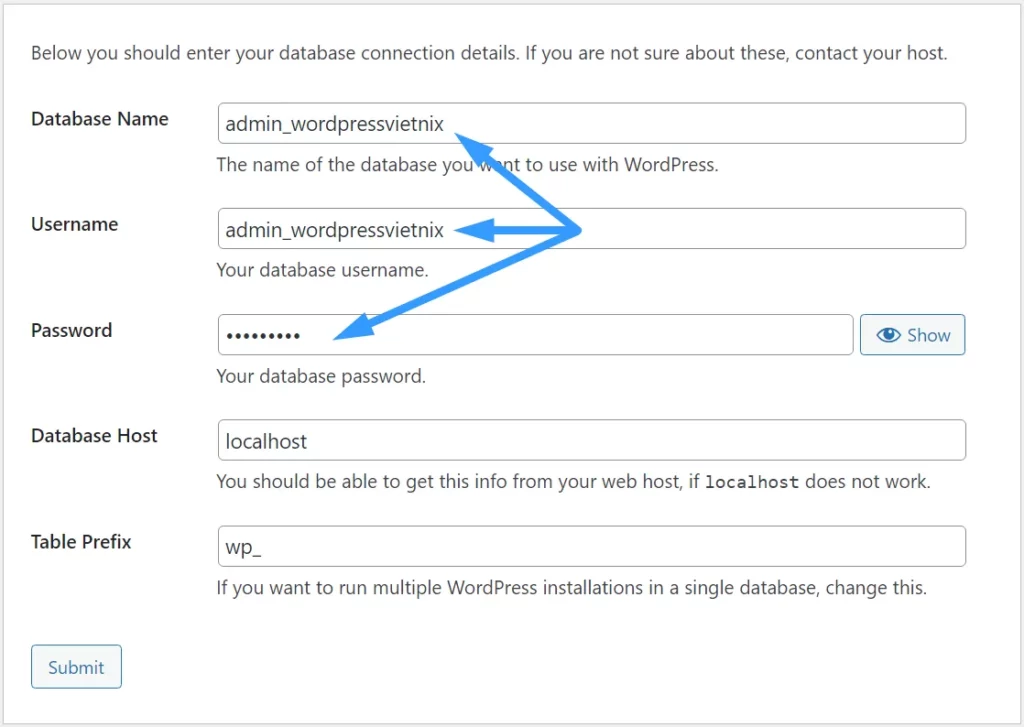Click inside the Username input field

(592, 228)
